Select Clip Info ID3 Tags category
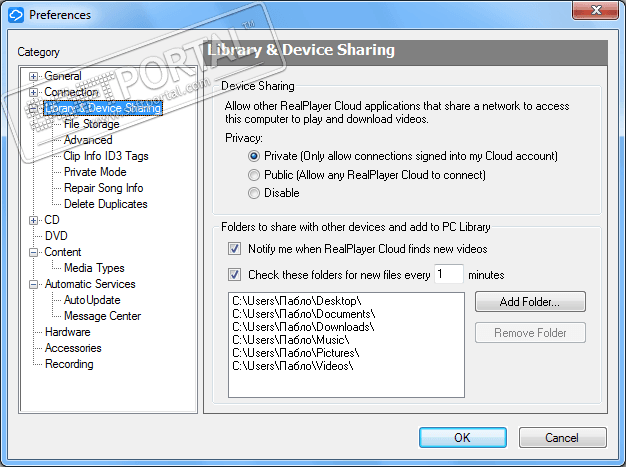The image size is (626, 467). [105, 156]
